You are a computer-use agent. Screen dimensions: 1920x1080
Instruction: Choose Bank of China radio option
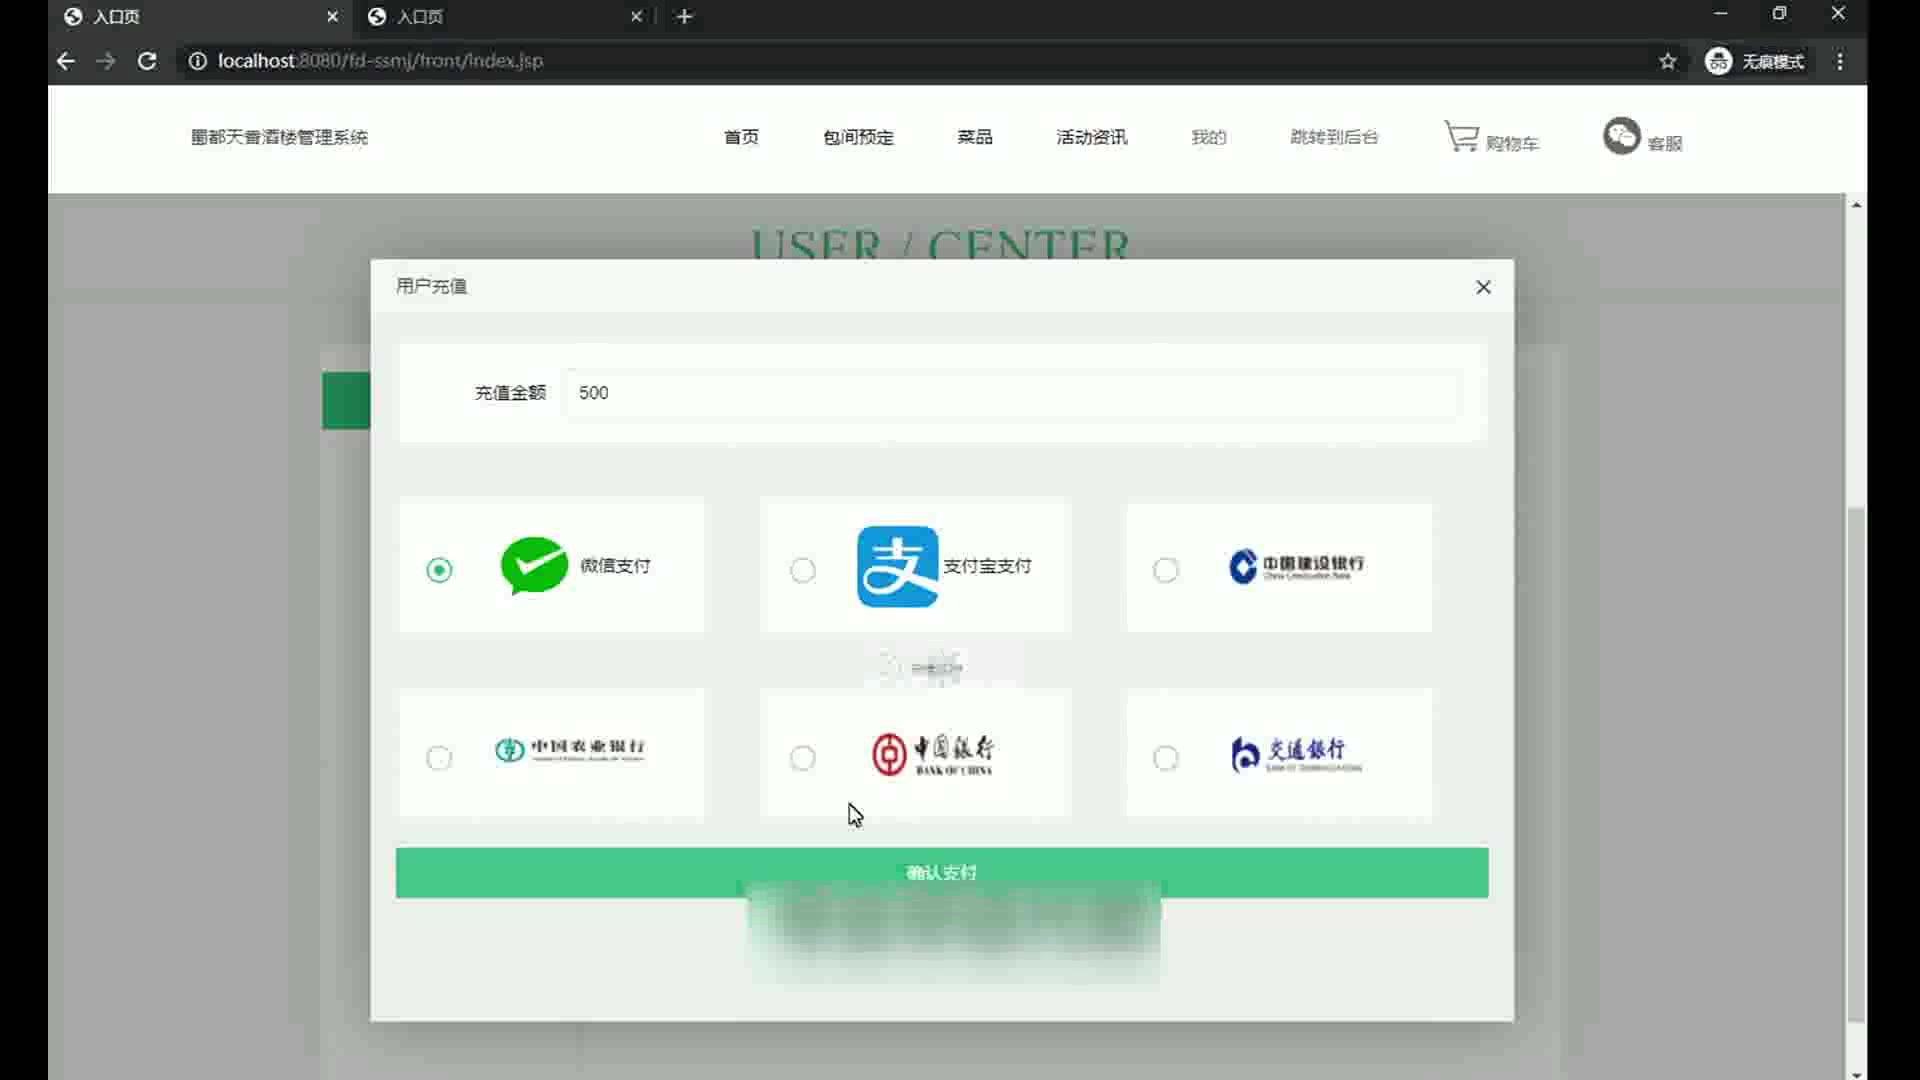click(802, 758)
